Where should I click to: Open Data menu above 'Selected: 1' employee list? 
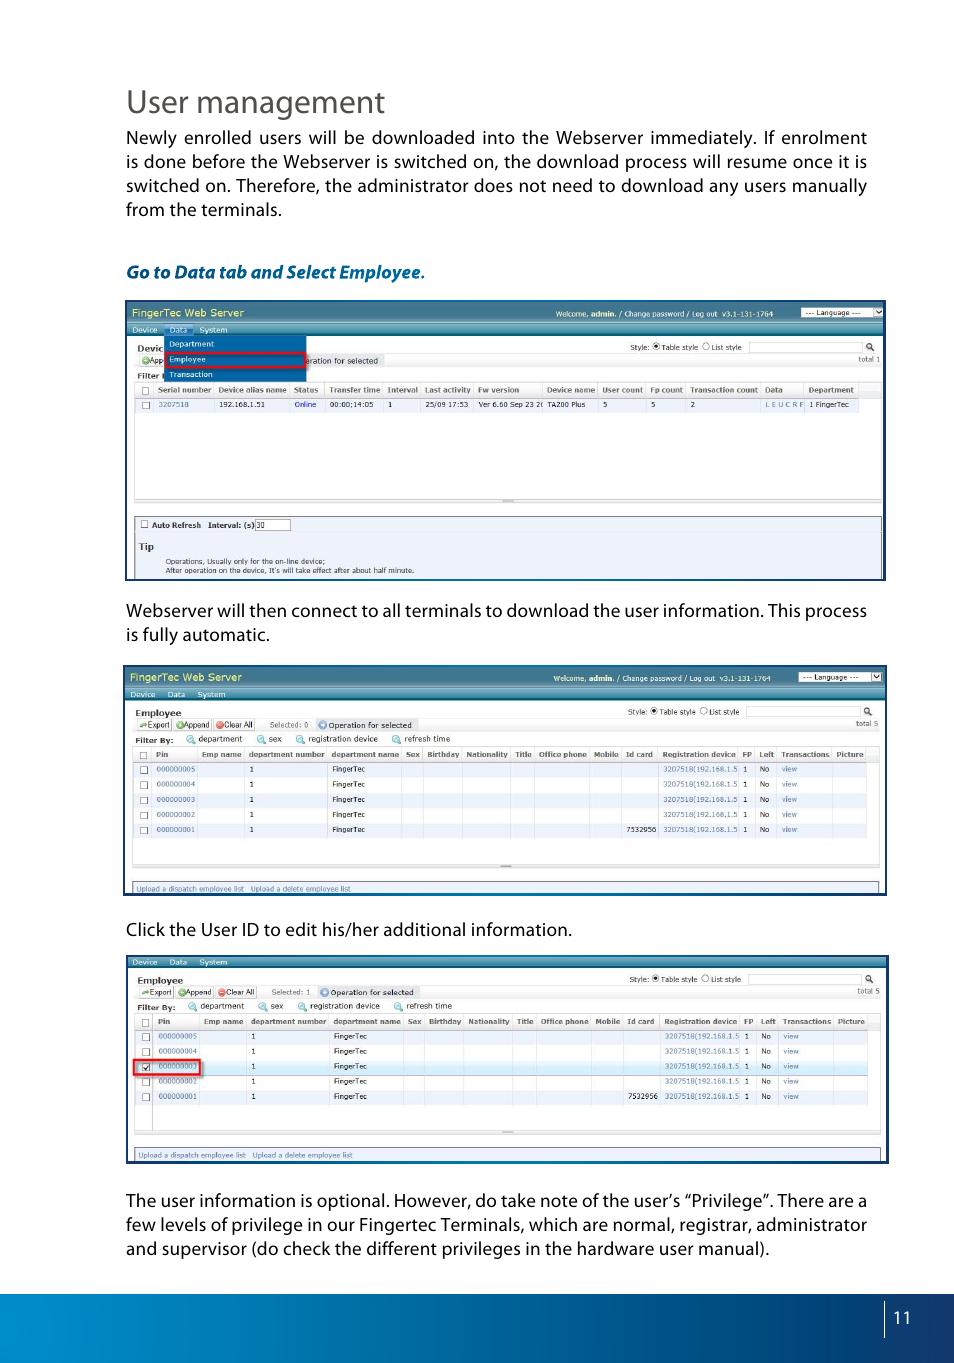(178, 962)
